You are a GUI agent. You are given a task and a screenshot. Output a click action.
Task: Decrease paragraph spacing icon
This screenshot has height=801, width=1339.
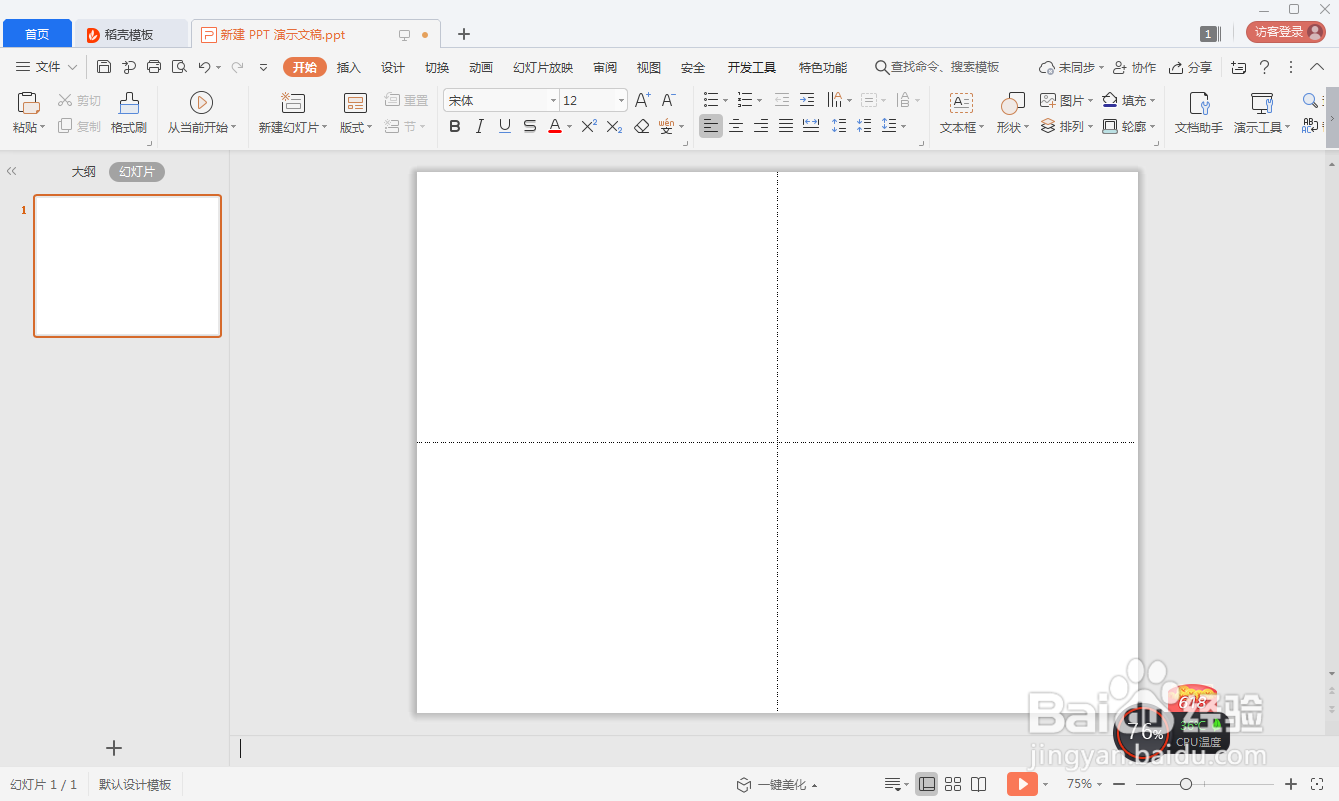click(x=864, y=126)
